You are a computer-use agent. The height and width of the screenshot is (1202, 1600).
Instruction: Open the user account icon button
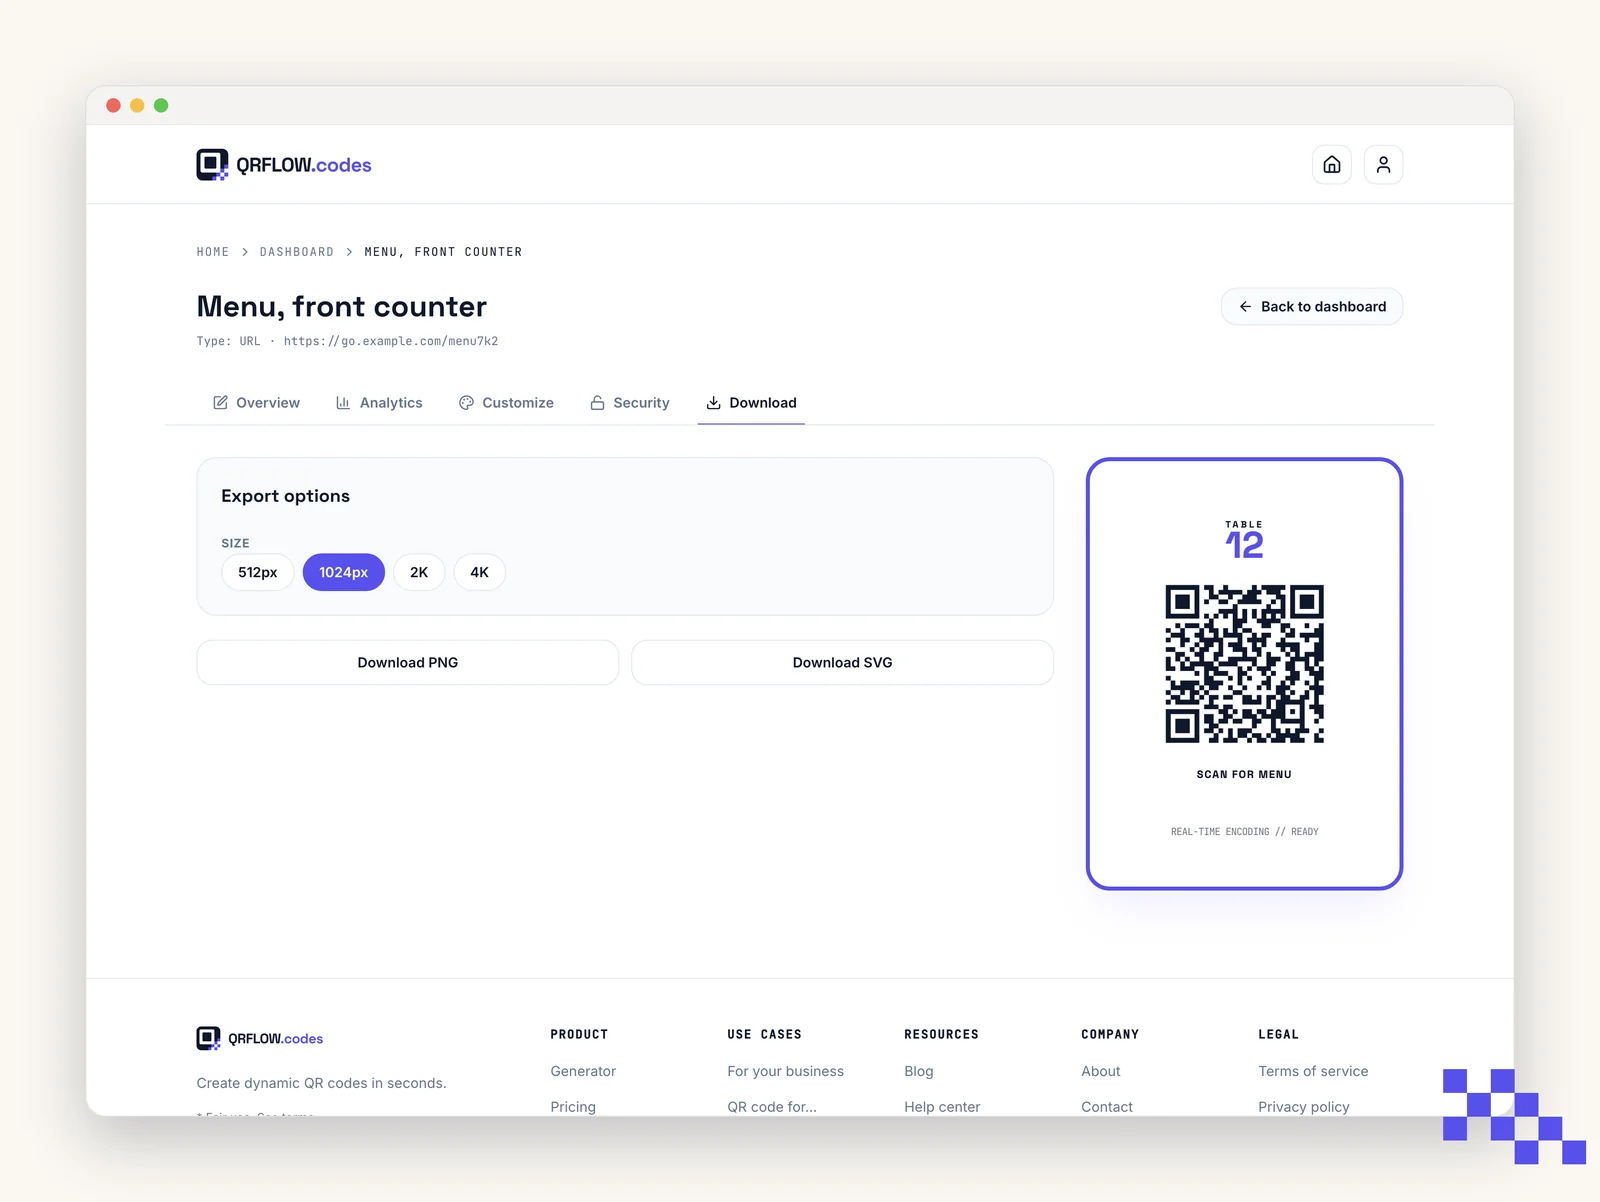tap(1383, 165)
